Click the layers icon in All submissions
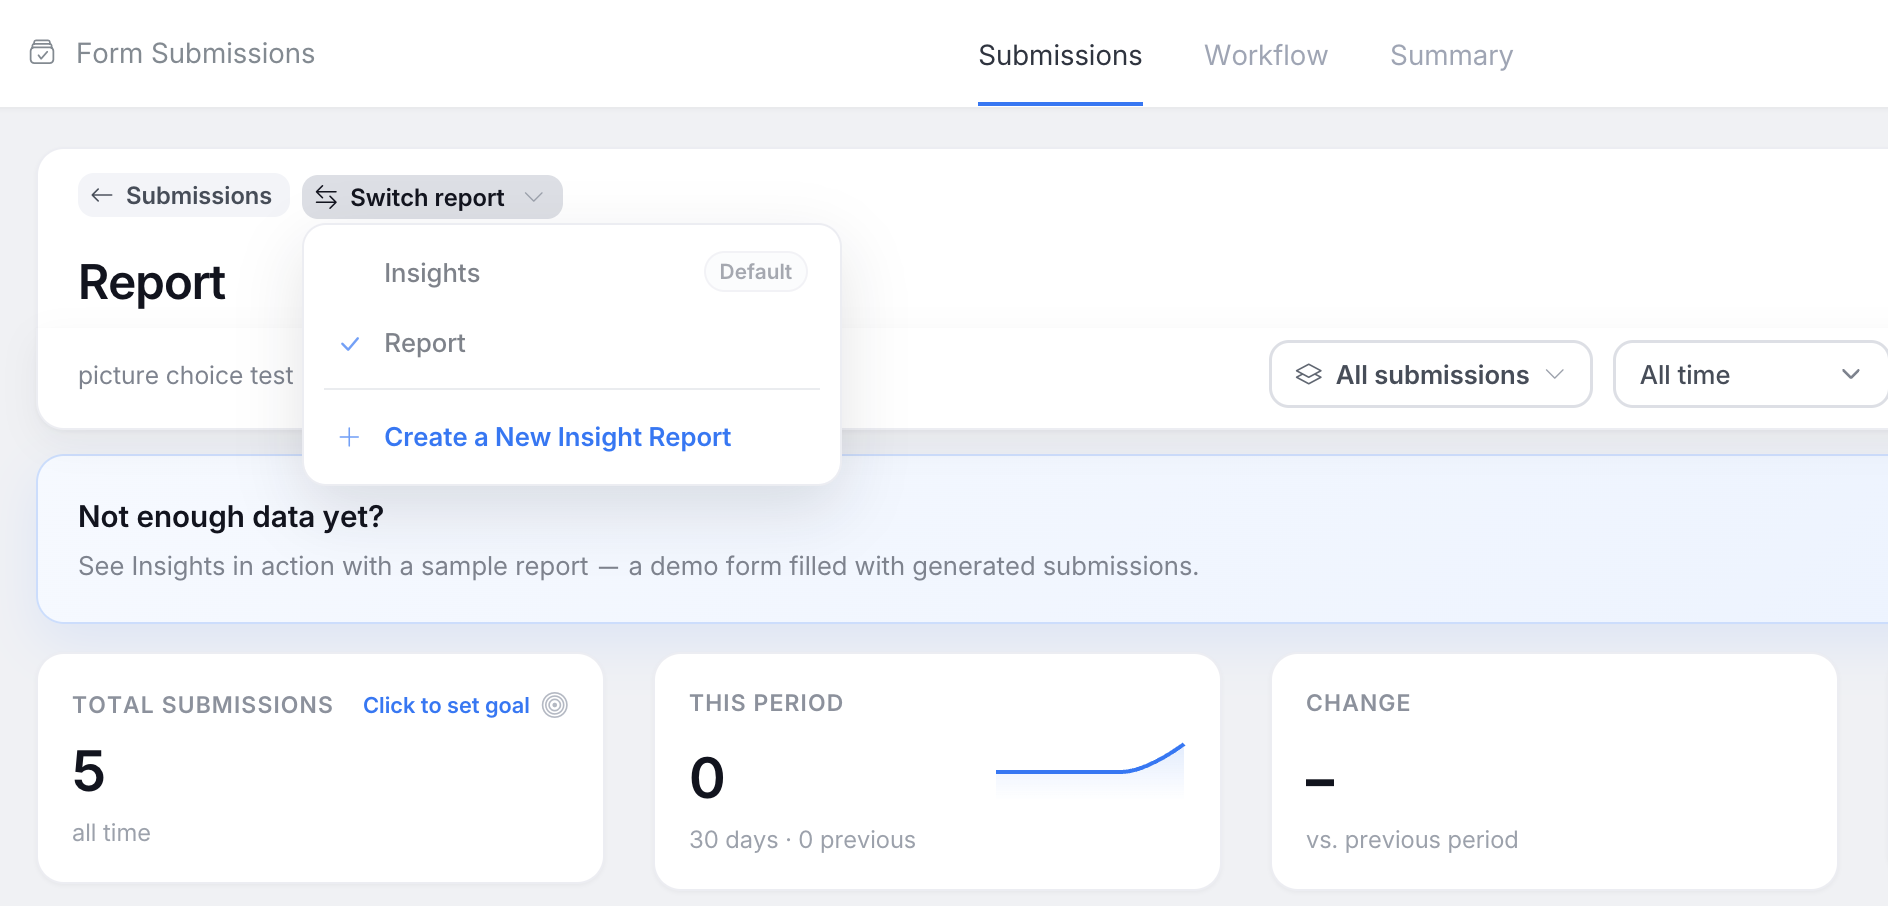Viewport: 1888px width, 906px height. [x=1309, y=374]
